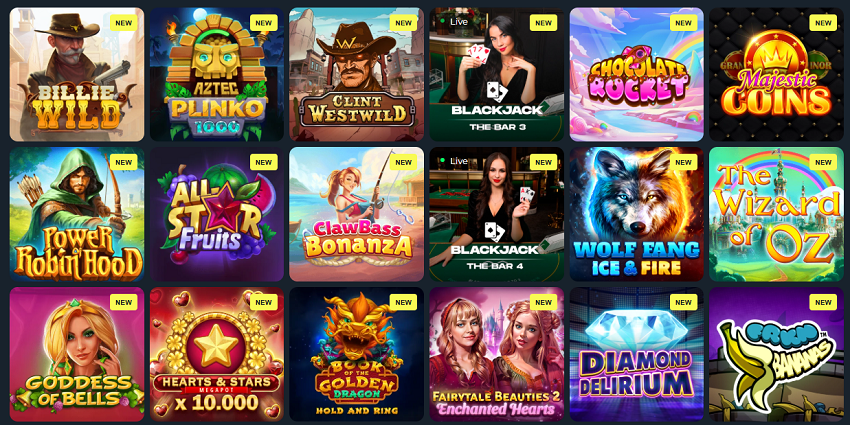Open the Chocolate Rocket game tile
The height and width of the screenshot is (425, 850).
pos(636,74)
